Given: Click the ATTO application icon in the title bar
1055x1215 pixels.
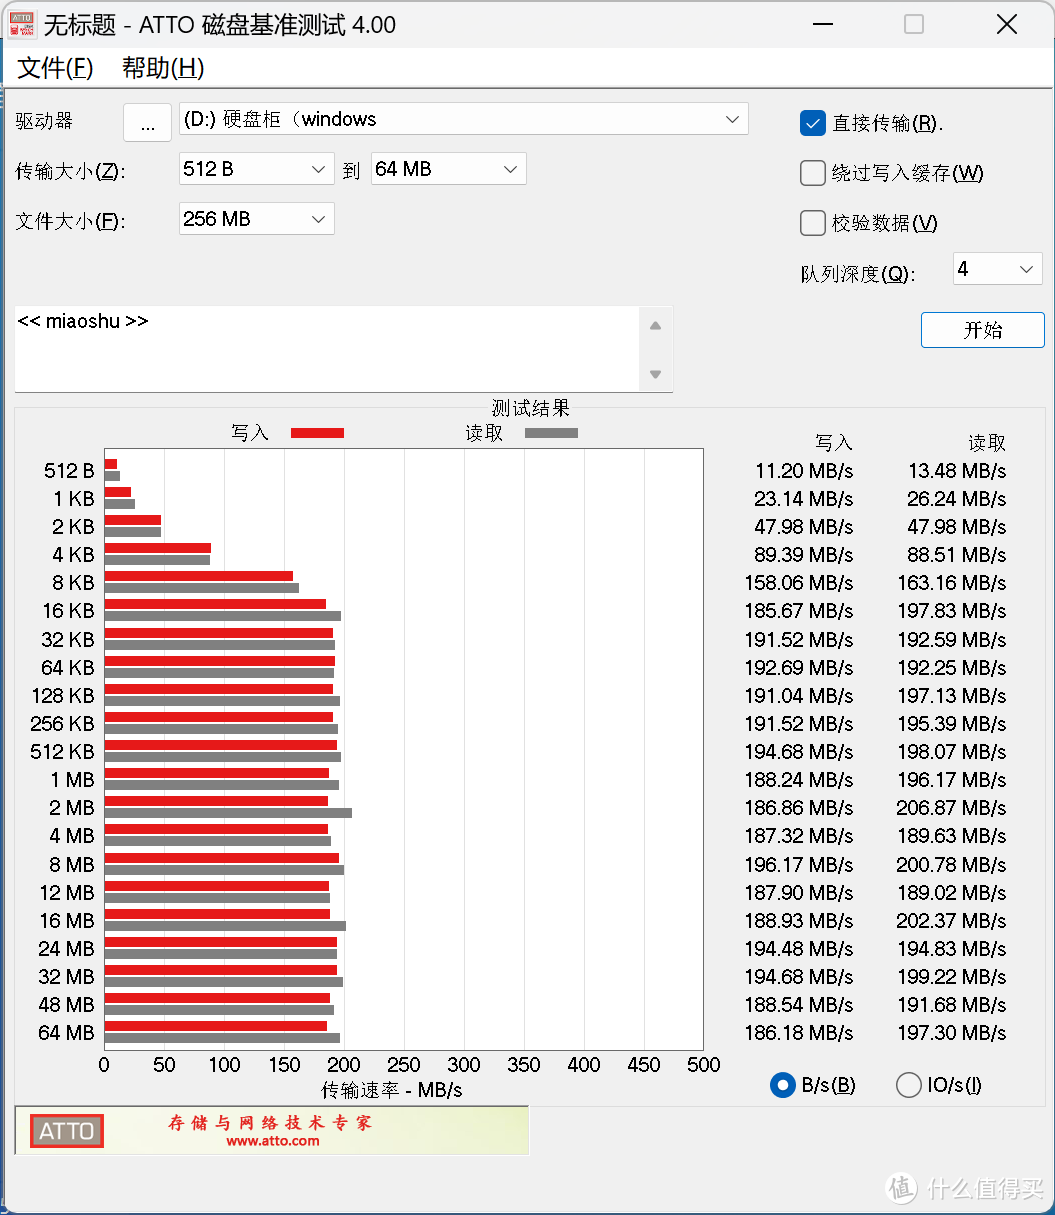Looking at the screenshot, I should tap(21, 24).
